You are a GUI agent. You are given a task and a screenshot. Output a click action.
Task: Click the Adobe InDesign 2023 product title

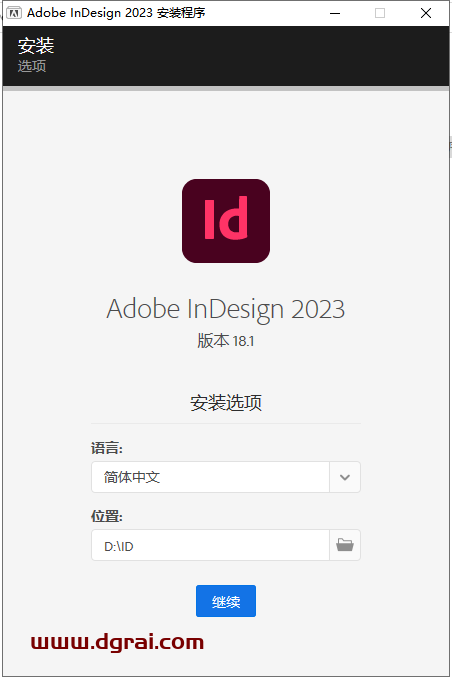(x=226, y=309)
